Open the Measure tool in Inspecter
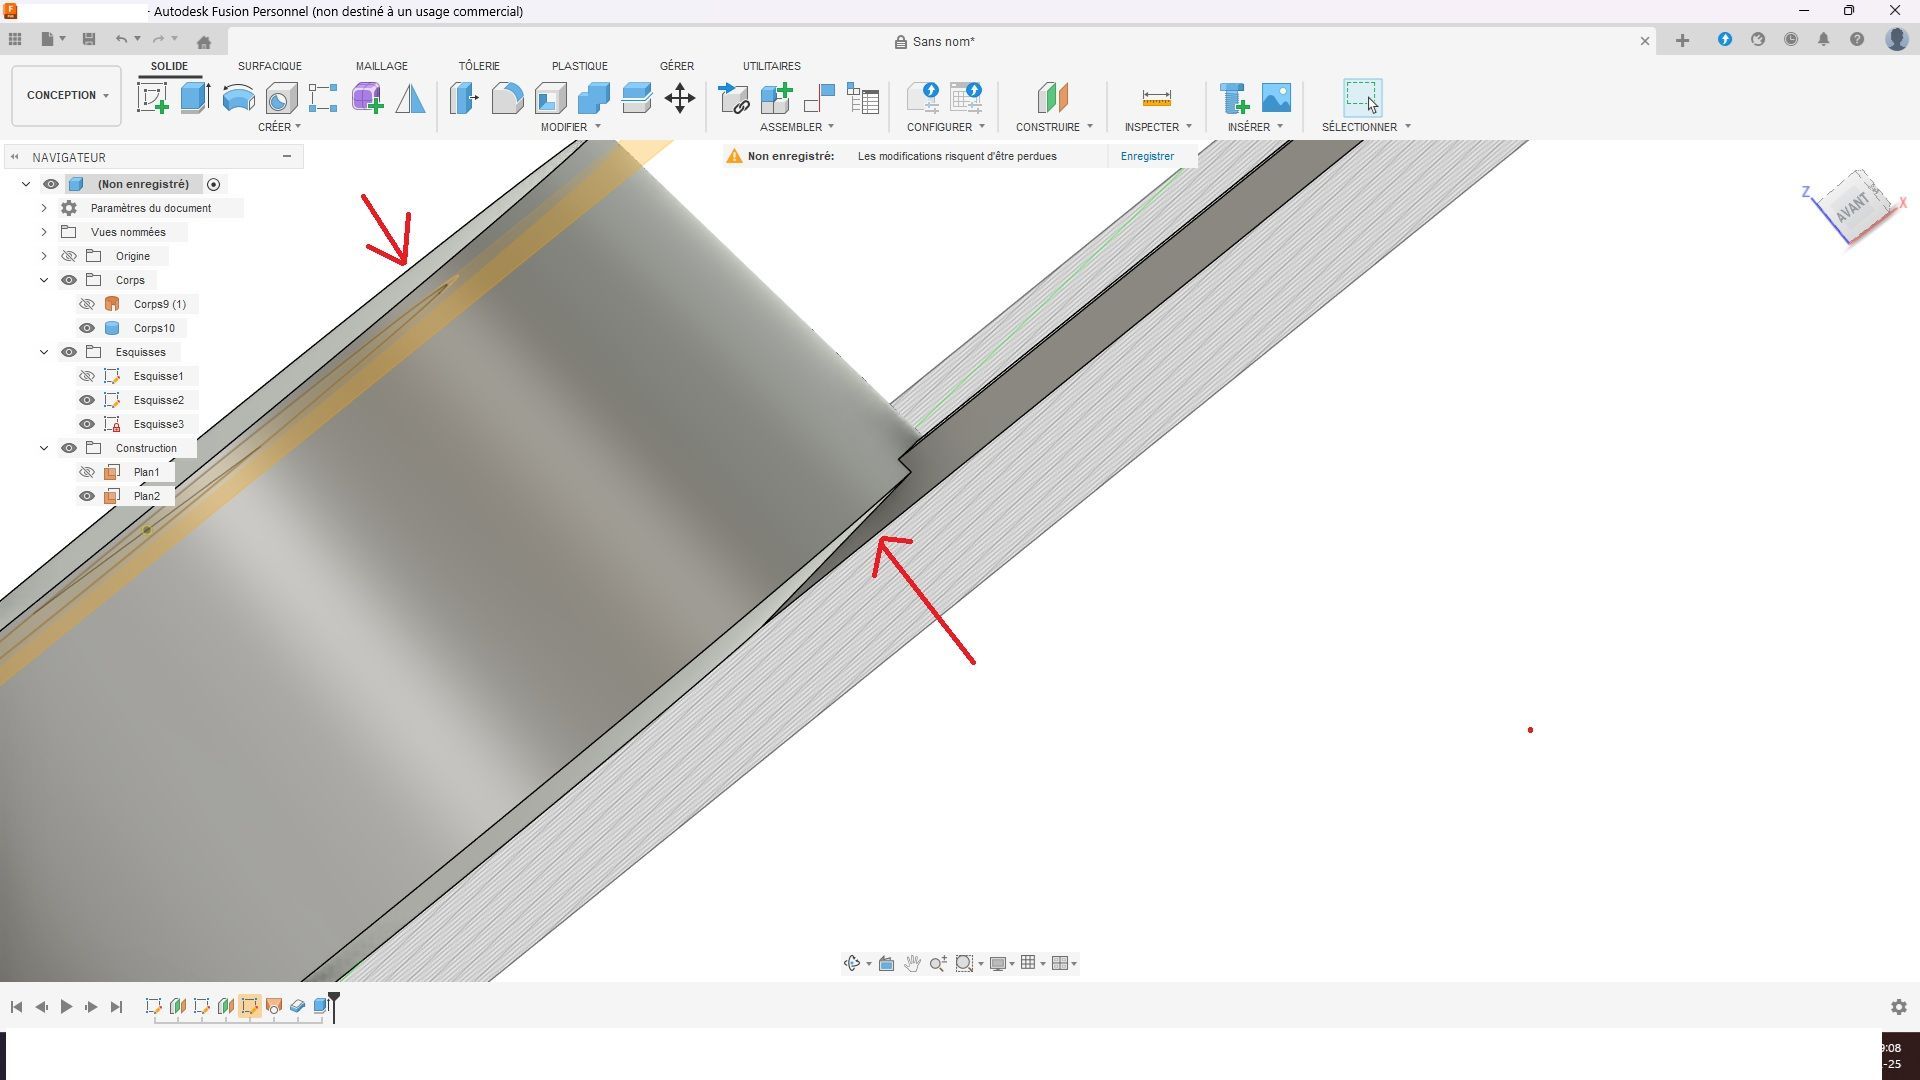The image size is (1920, 1080). (1156, 98)
